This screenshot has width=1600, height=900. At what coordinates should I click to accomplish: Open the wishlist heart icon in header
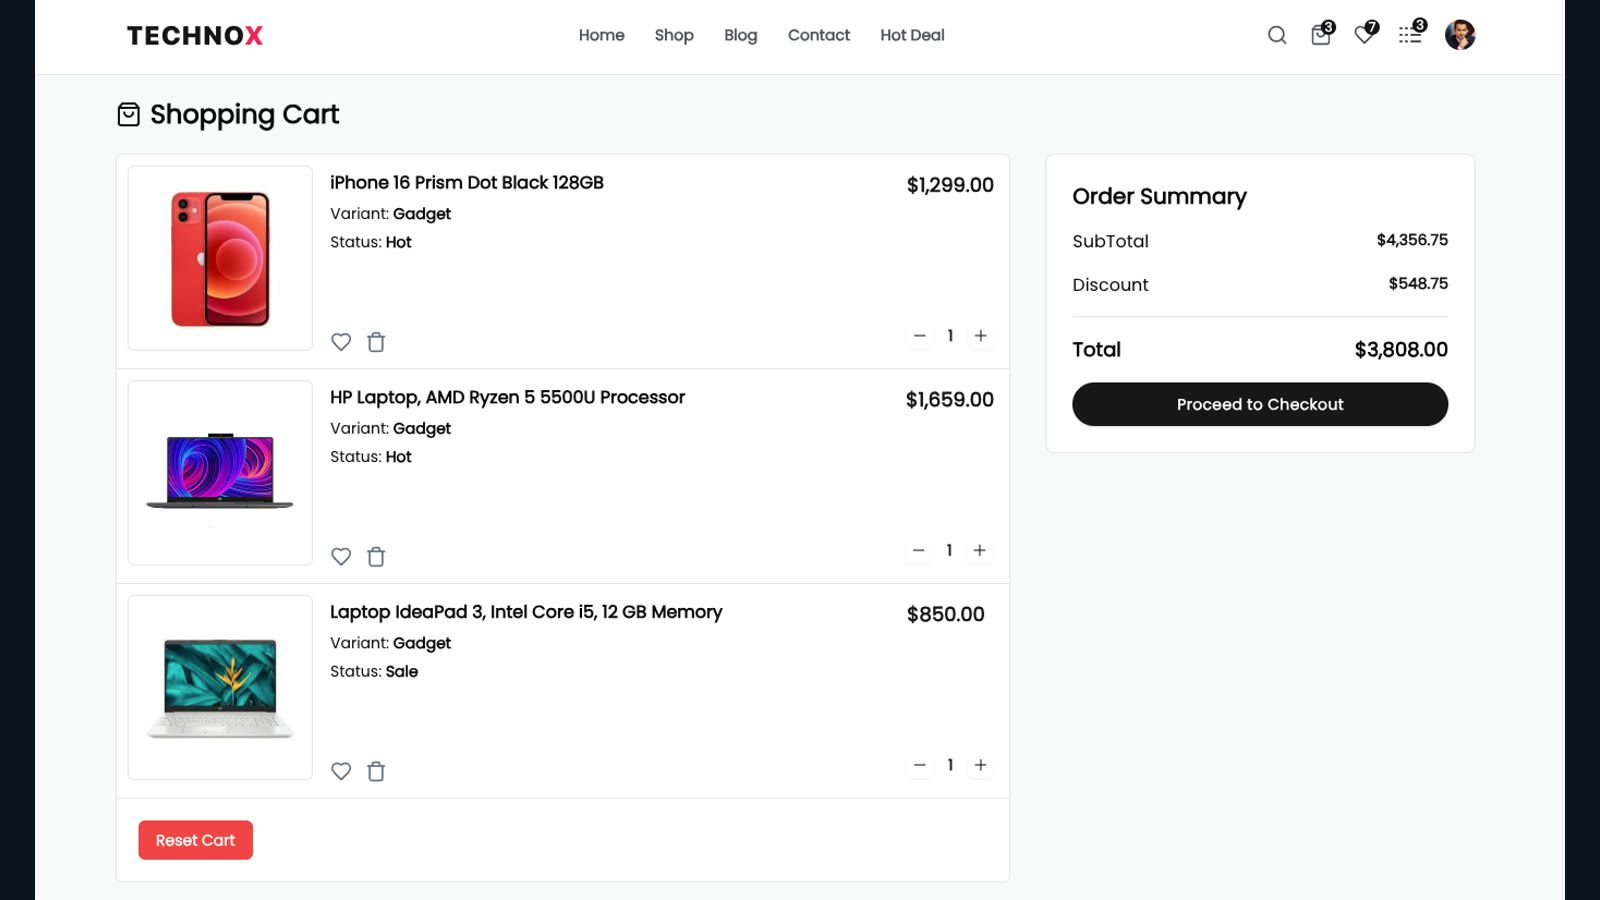tap(1364, 35)
